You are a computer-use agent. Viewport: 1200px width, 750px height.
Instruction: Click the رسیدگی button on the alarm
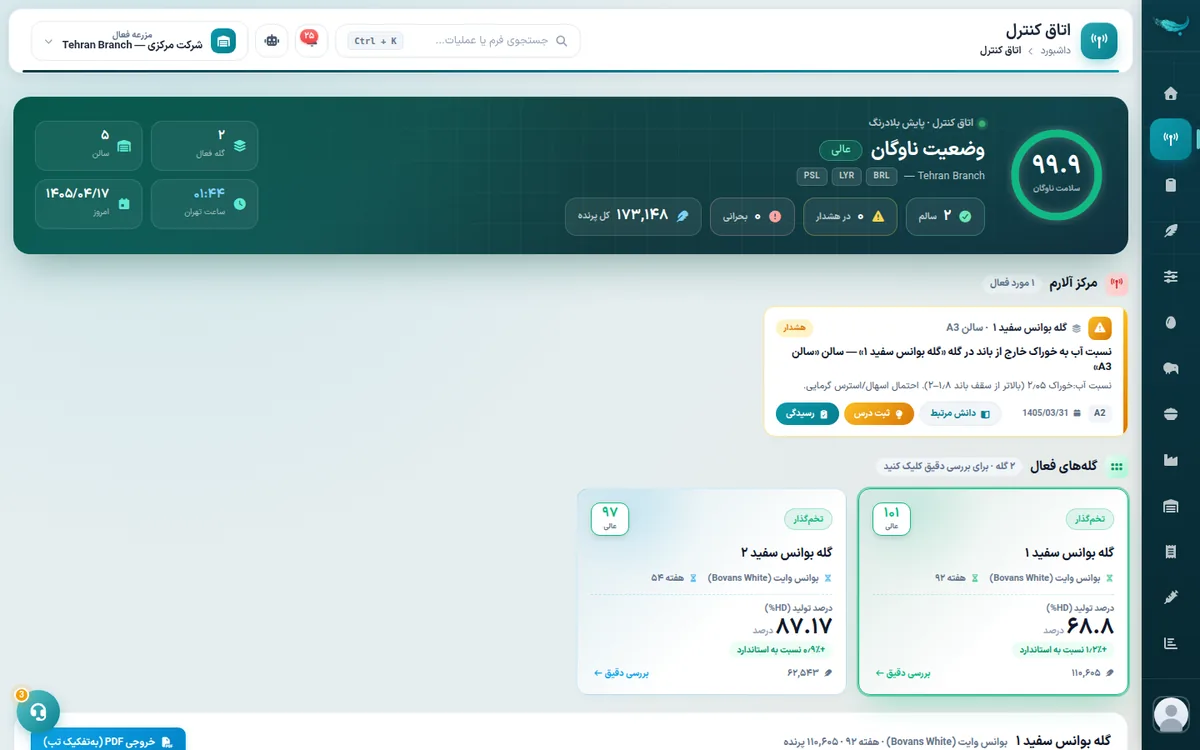tap(806, 413)
